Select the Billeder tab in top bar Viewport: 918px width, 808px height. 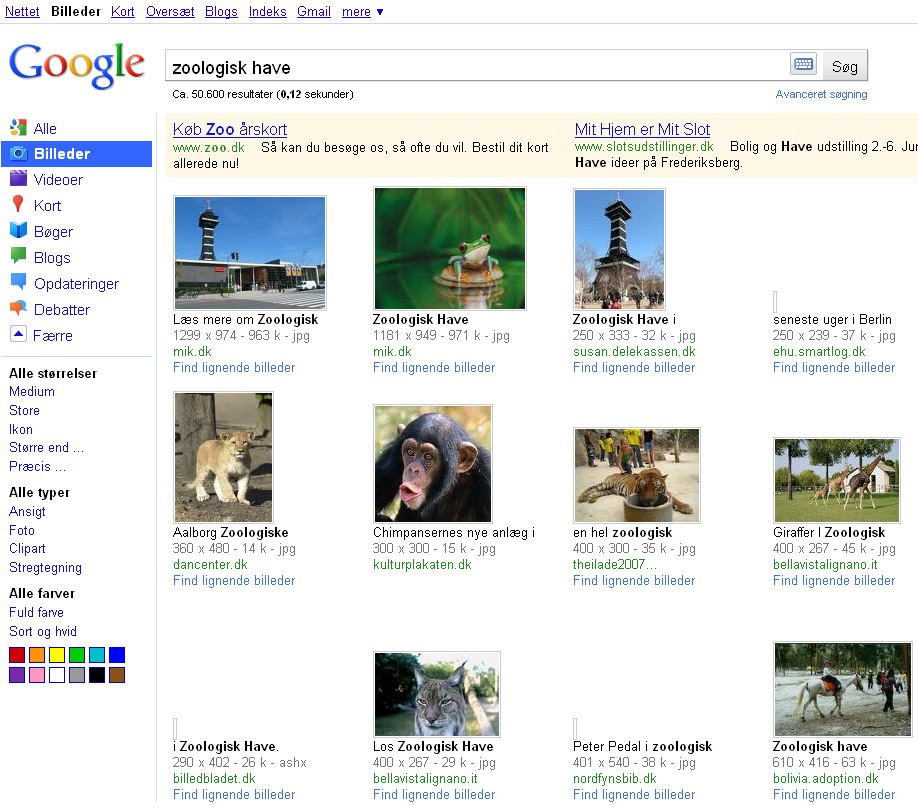pyautogui.click(x=76, y=11)
